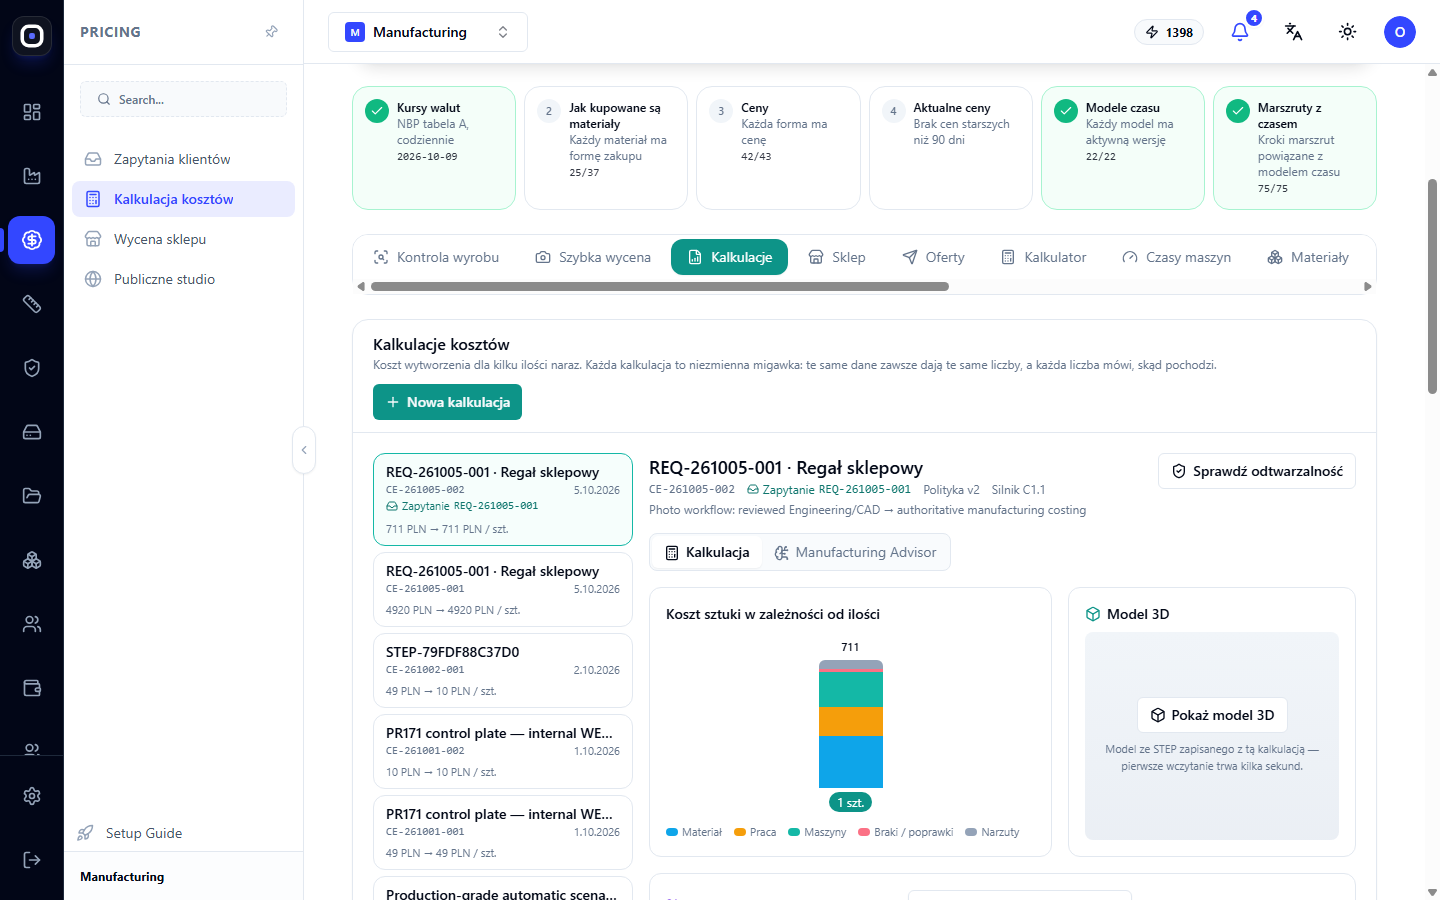Collapse the sidebar with chevron handle
The image size is (1440, 900).
click(x=304, y=450)
